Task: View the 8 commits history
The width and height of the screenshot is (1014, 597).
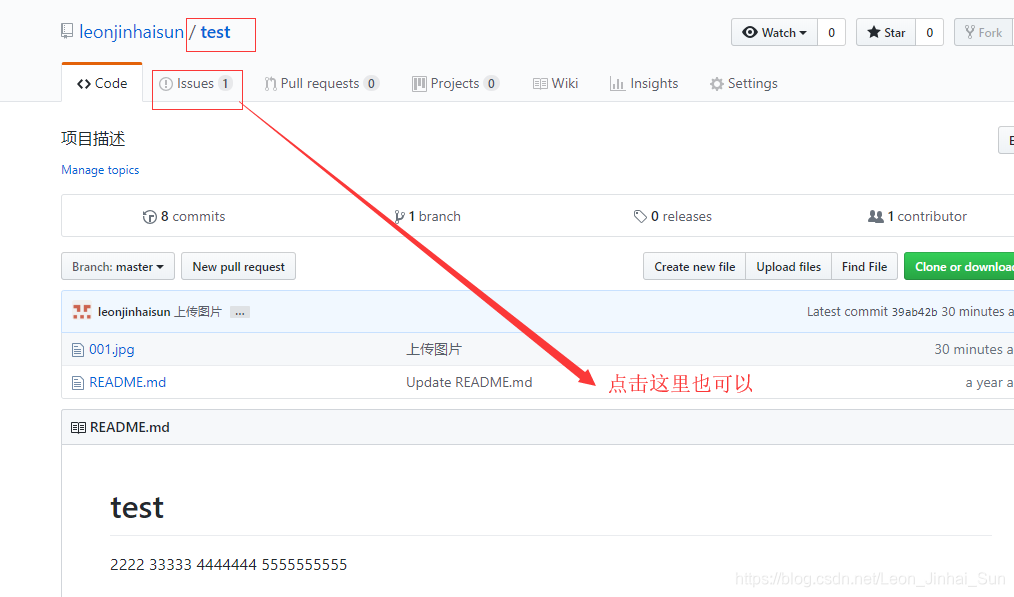Action: [x=184, y=216]
